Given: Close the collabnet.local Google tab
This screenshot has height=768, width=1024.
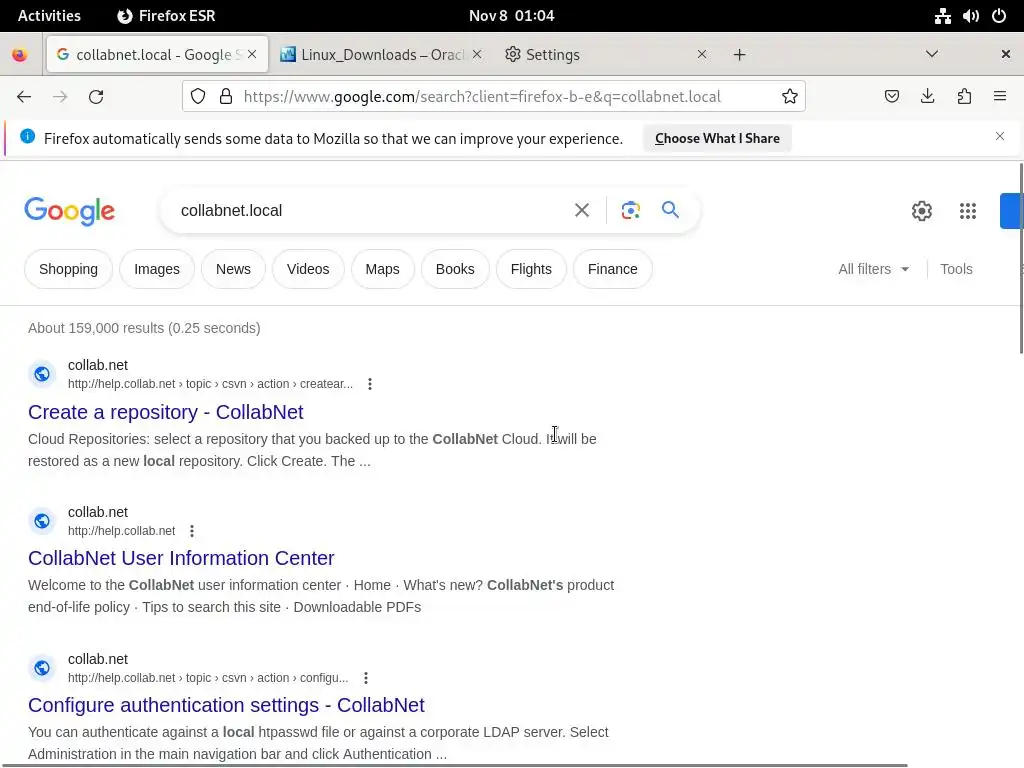Looking at the screenshot, I should [x=252, y=54].
